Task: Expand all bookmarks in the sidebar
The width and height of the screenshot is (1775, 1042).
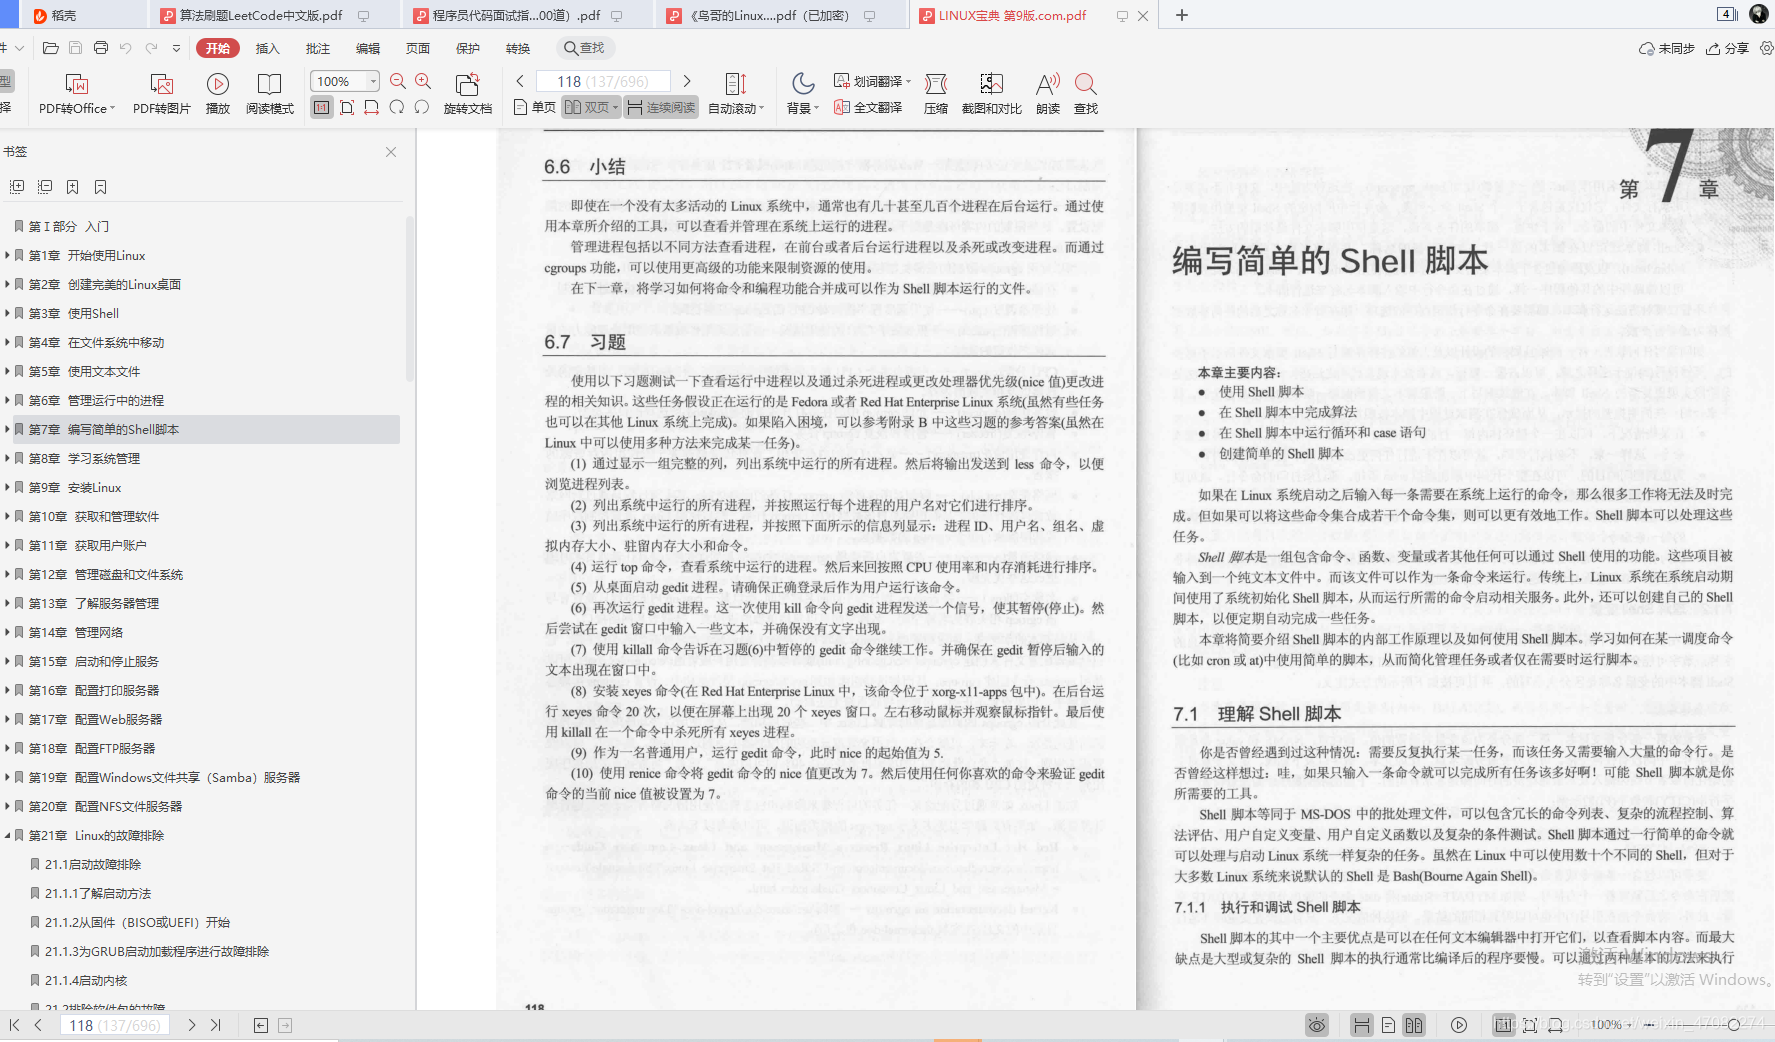Action: click(17, 187)
